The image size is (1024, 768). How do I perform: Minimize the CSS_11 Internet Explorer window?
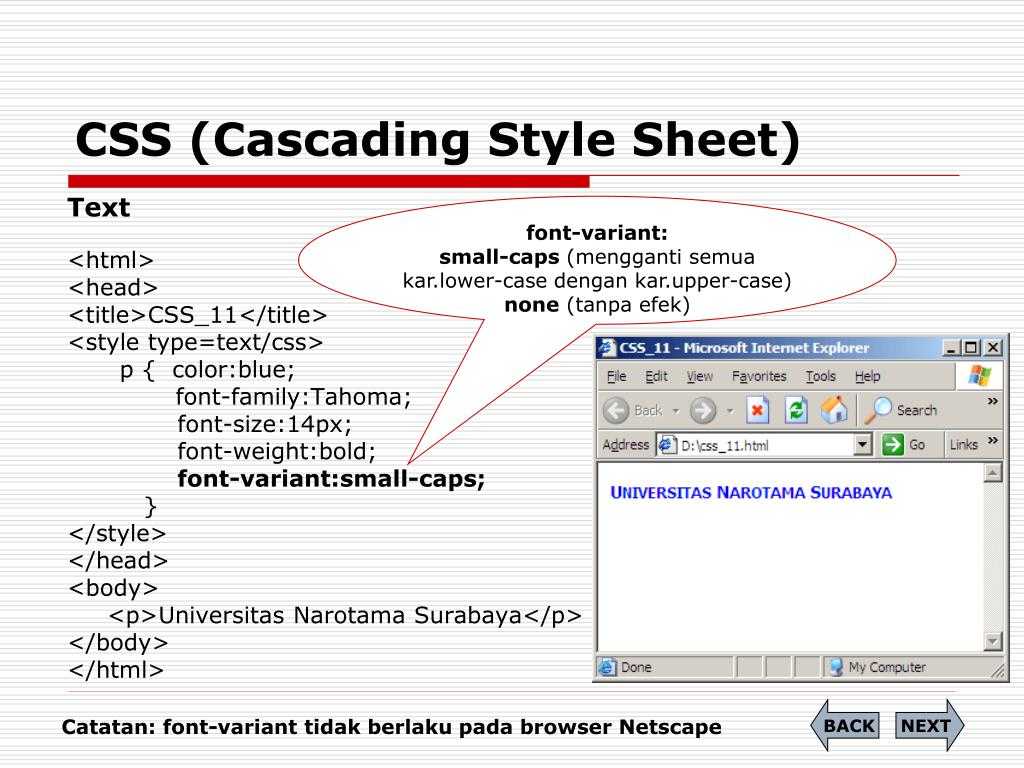click(951, 347)
